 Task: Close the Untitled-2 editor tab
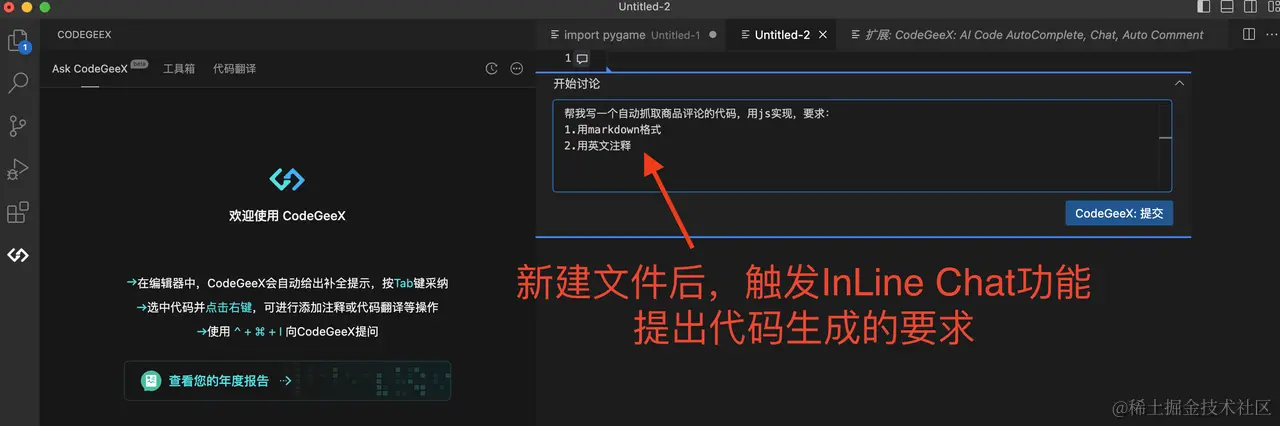tap(823, 35)
